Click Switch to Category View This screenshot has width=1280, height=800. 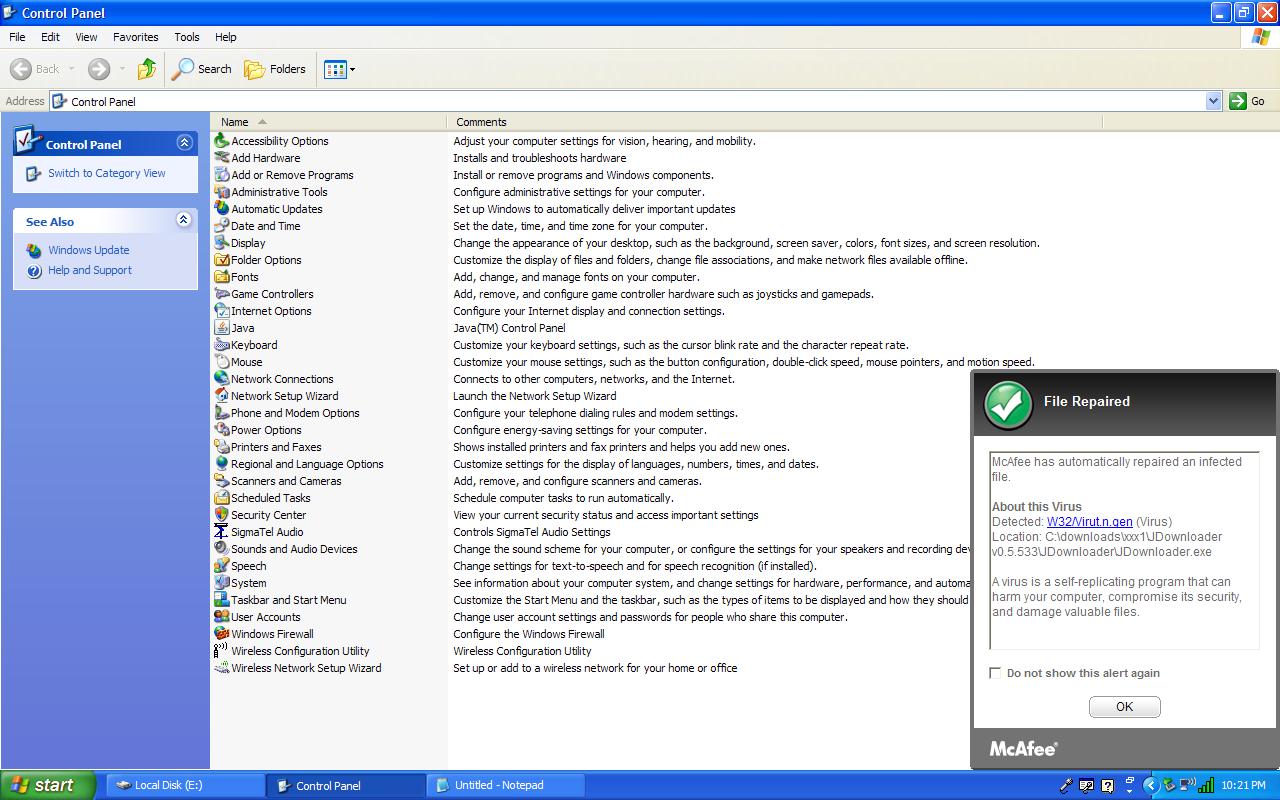(x=107, y=173)
